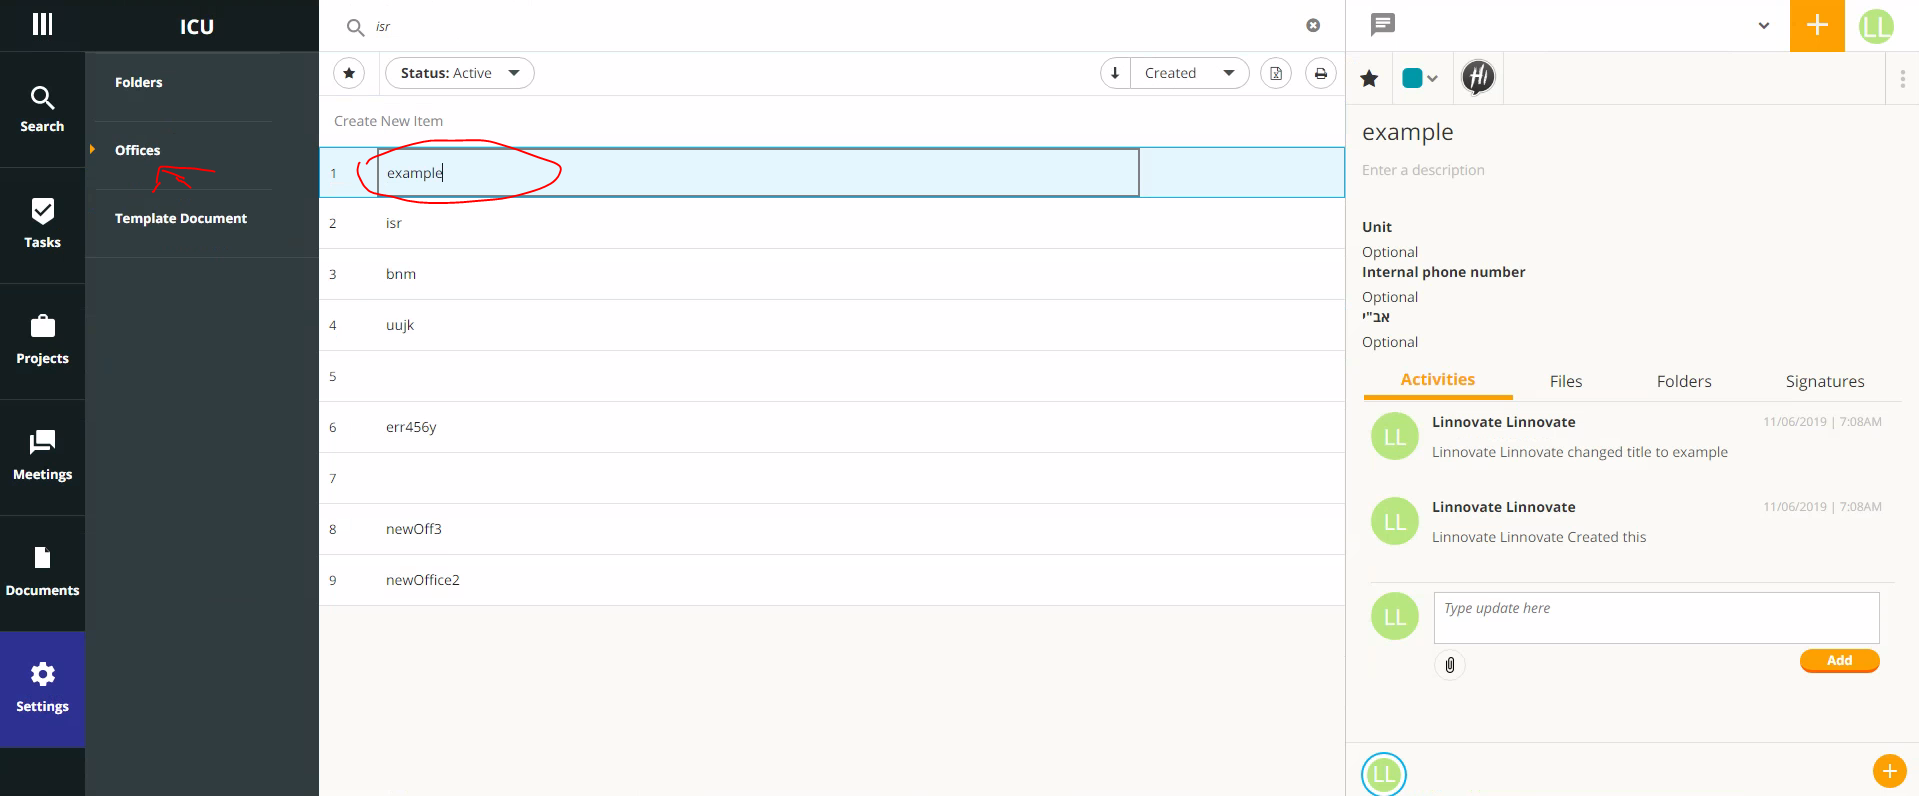Select the isr row

point(832,223)
